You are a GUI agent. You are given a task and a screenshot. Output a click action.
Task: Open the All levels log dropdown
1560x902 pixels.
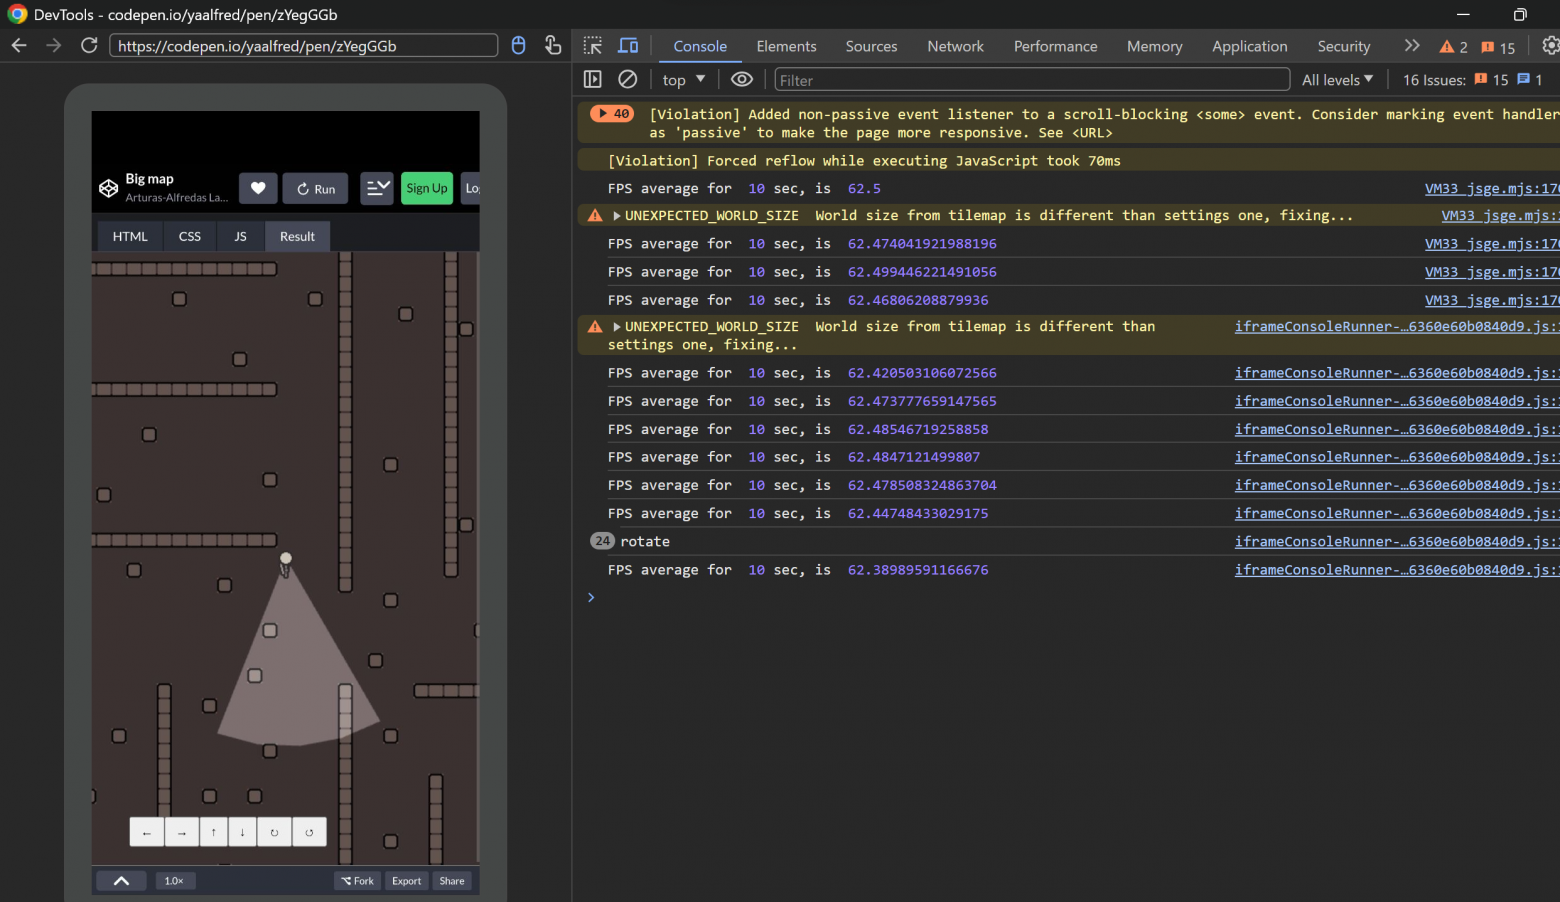(1337, 80)
